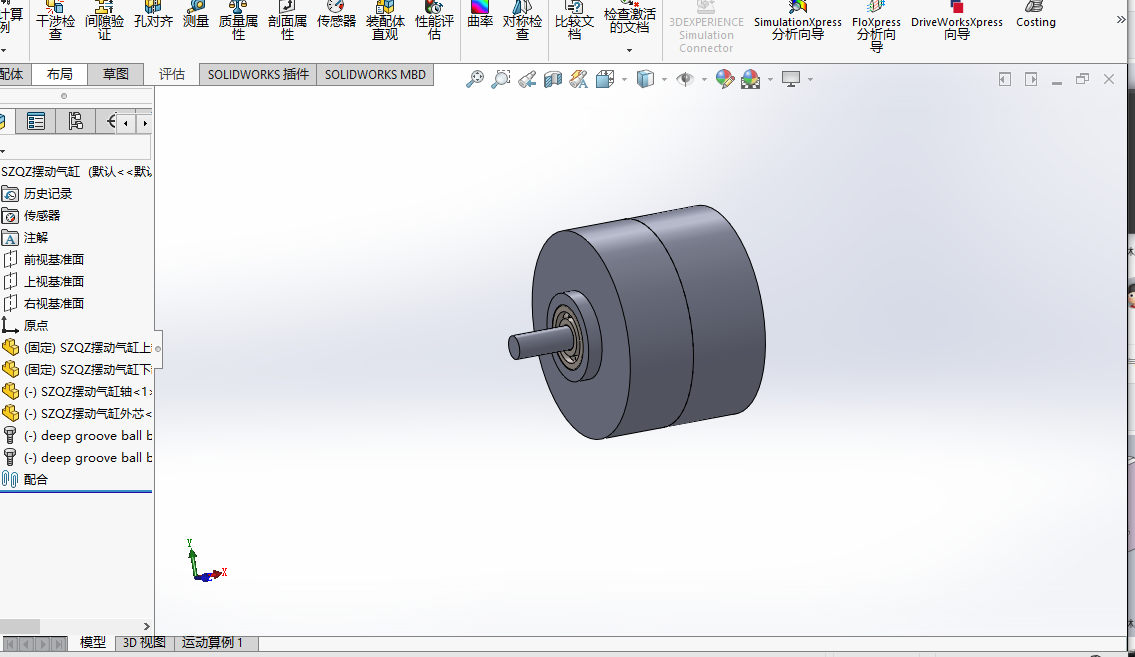This screenshot has height=657, width=1135.
Task: Switch to the 布局 (Layout) tab
Action: click(x=59, y=74)
